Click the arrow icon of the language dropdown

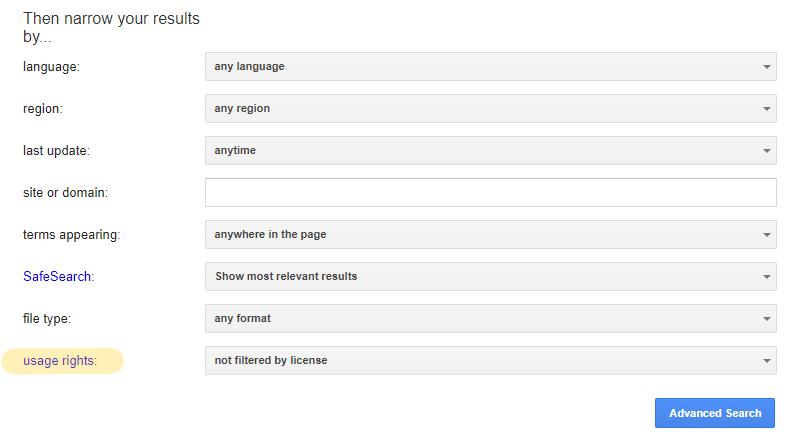766,67
